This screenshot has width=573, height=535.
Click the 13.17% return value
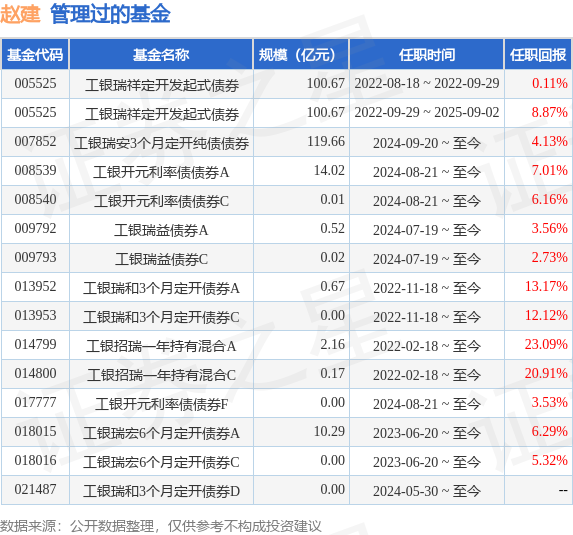click(546, 287)
